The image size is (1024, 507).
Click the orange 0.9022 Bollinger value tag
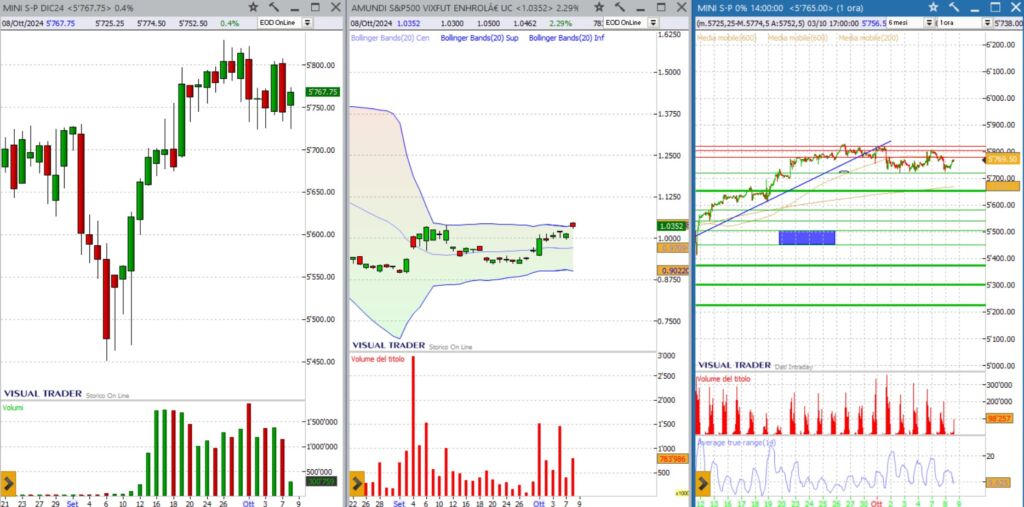pyautogui.click(x=672, y=270)
